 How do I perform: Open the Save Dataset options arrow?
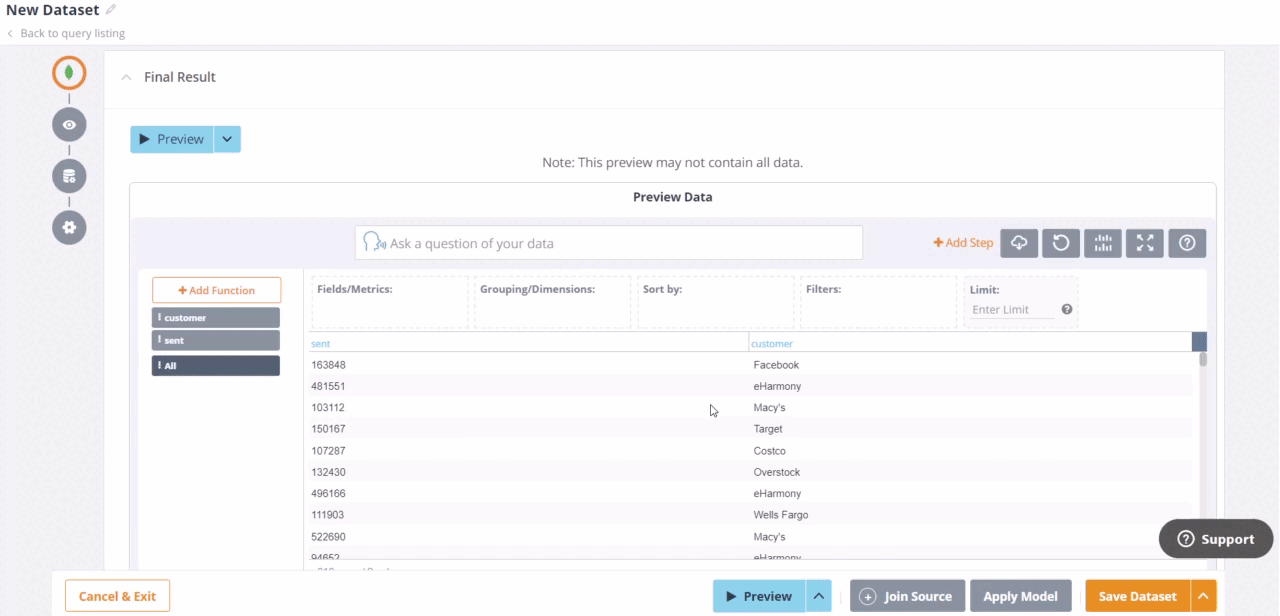[1204, 596]
